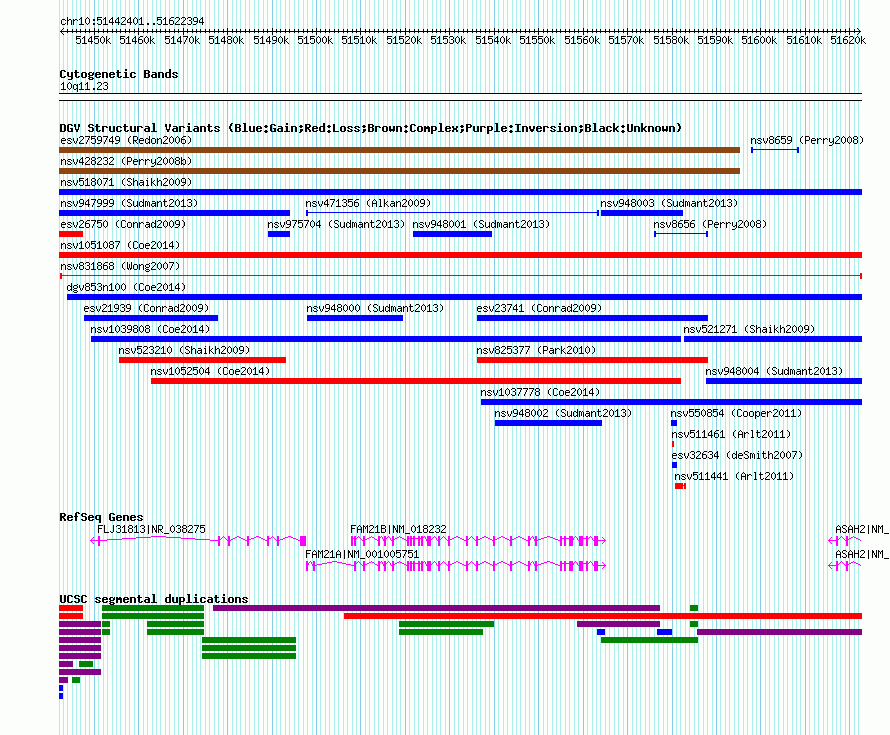Click the DGV Structural Variants track title
This screenshot has width=890, height=735.
pos(370,128)
